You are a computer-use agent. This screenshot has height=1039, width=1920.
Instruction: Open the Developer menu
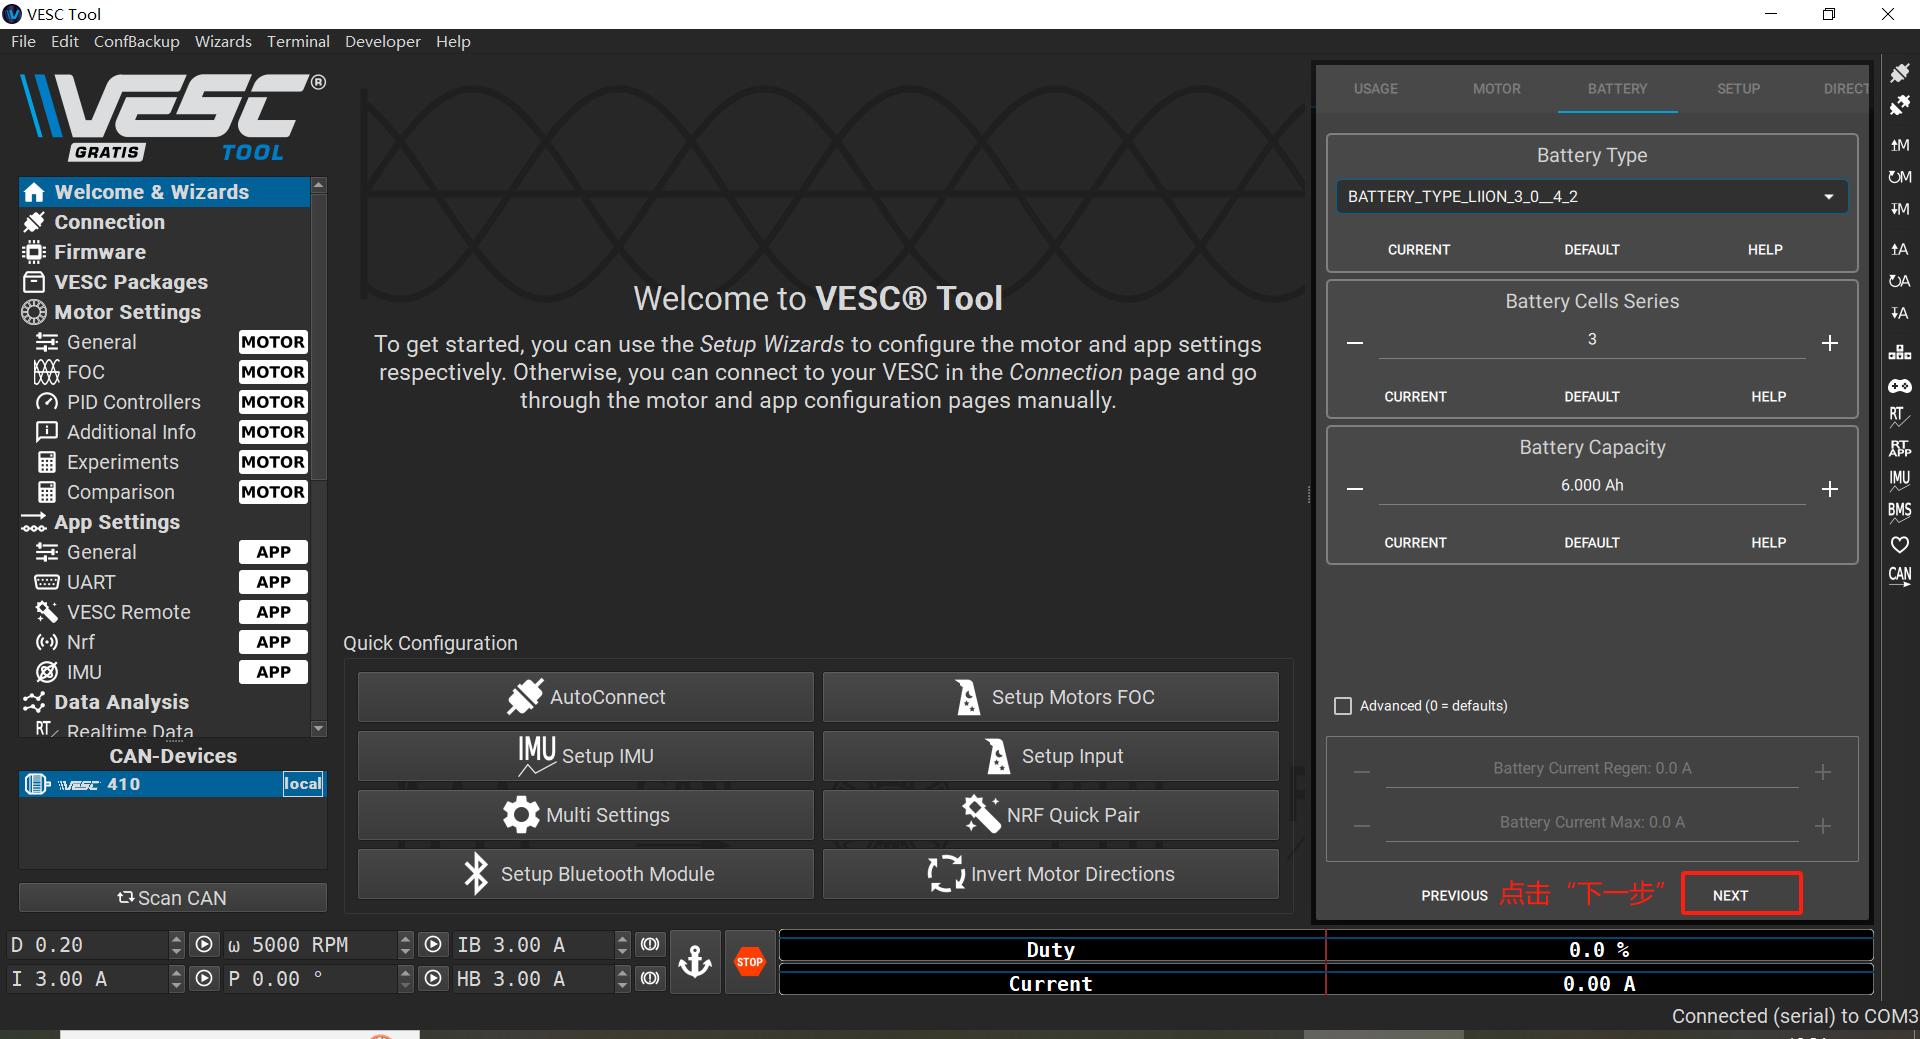tap(383, 41)
